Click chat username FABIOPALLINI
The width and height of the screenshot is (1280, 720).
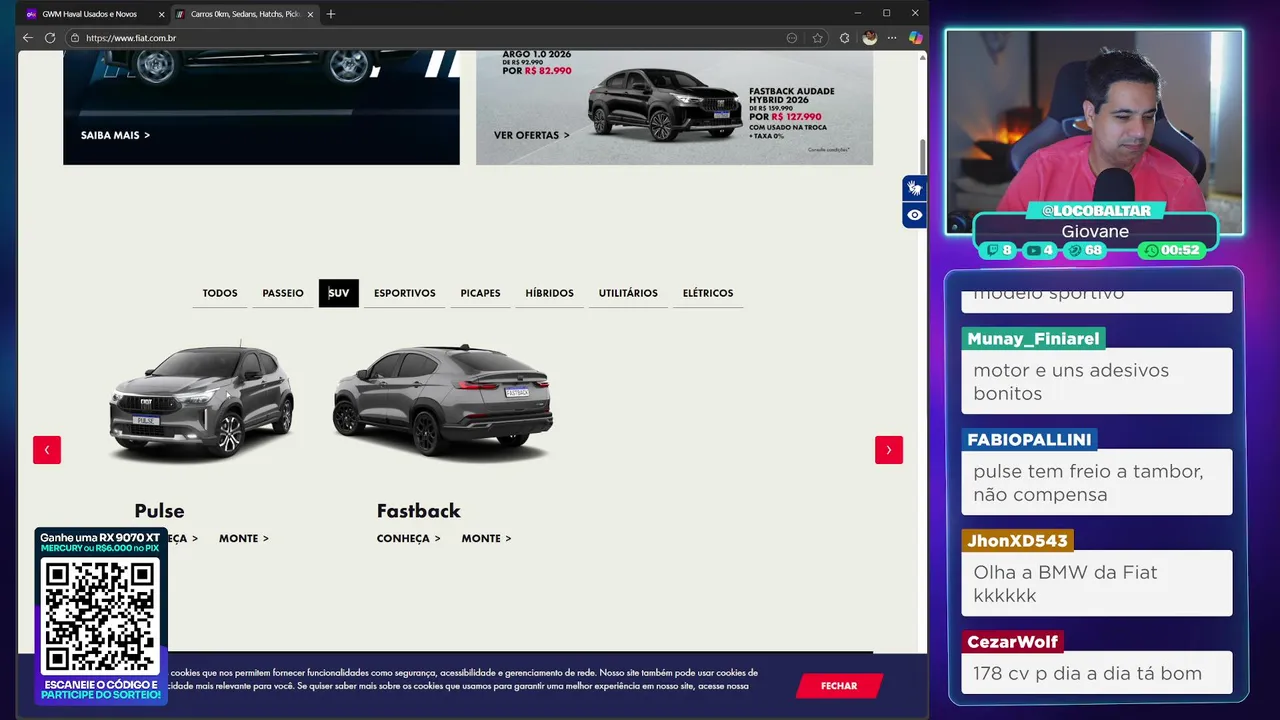coord(1029,440)
